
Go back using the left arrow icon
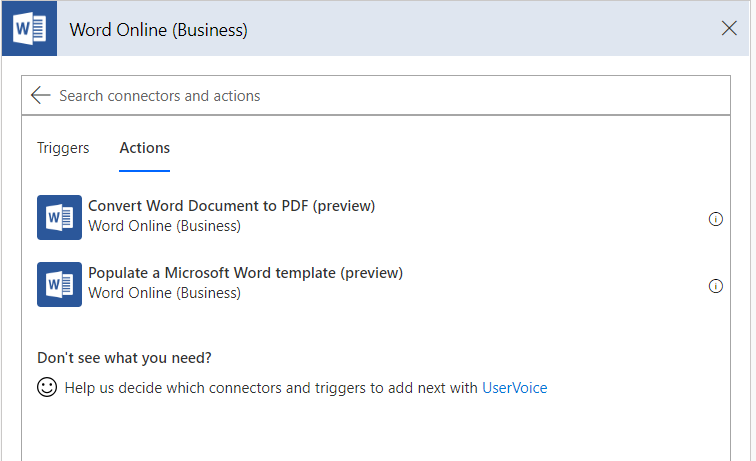tap(40, 95)
